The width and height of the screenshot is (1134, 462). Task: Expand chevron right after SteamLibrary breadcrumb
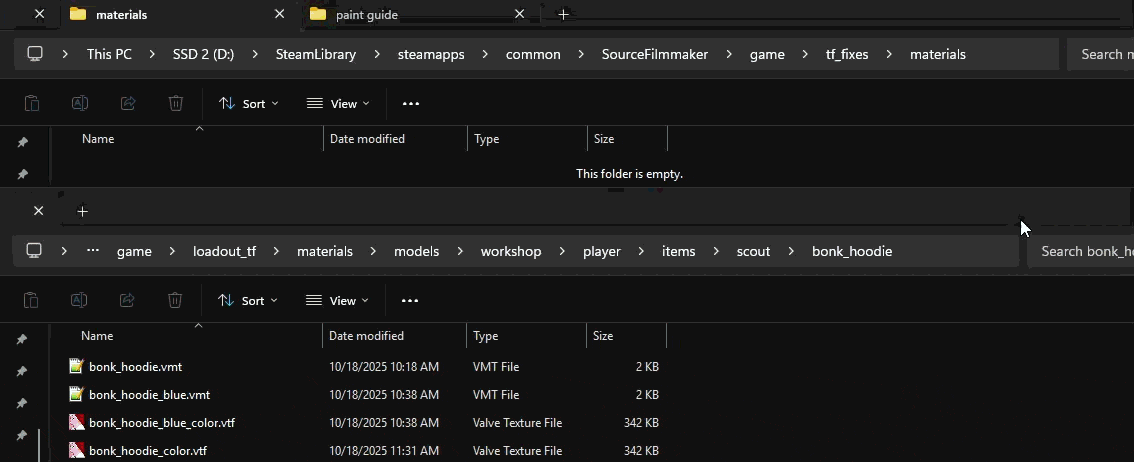tap(377, 54)
